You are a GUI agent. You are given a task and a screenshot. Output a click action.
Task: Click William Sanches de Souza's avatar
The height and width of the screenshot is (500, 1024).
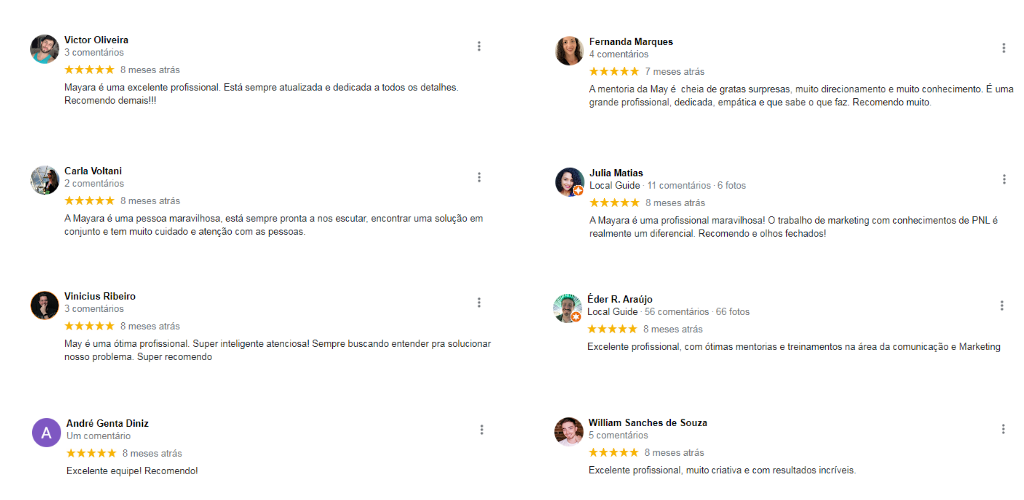tap(568, 431)
